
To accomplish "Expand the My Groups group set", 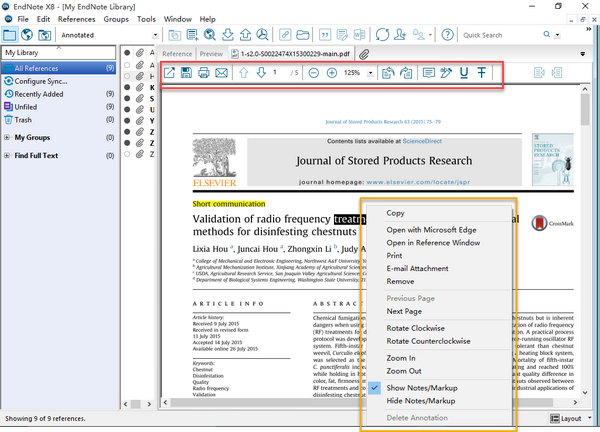I will pyautogui.click(x=7, y=137).
